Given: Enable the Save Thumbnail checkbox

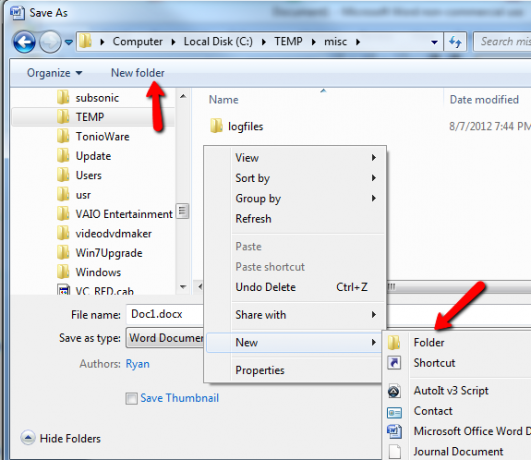Looking at the screenshot, I should click(131, 398).
